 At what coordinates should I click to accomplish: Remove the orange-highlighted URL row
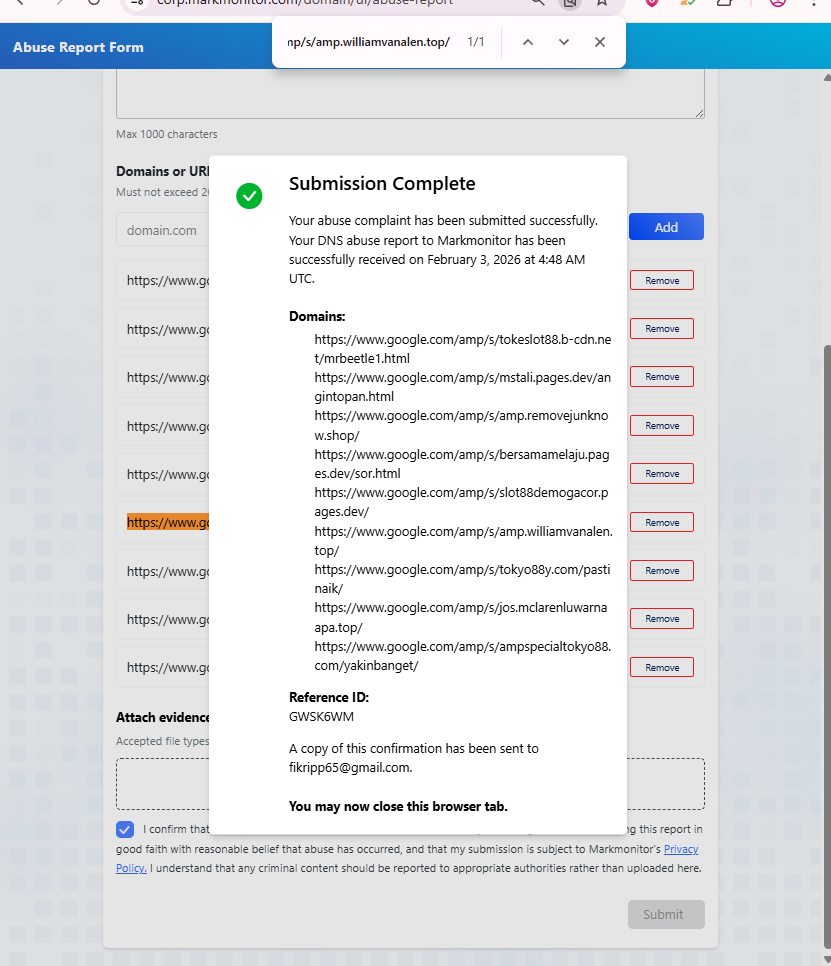coord(662,522)
